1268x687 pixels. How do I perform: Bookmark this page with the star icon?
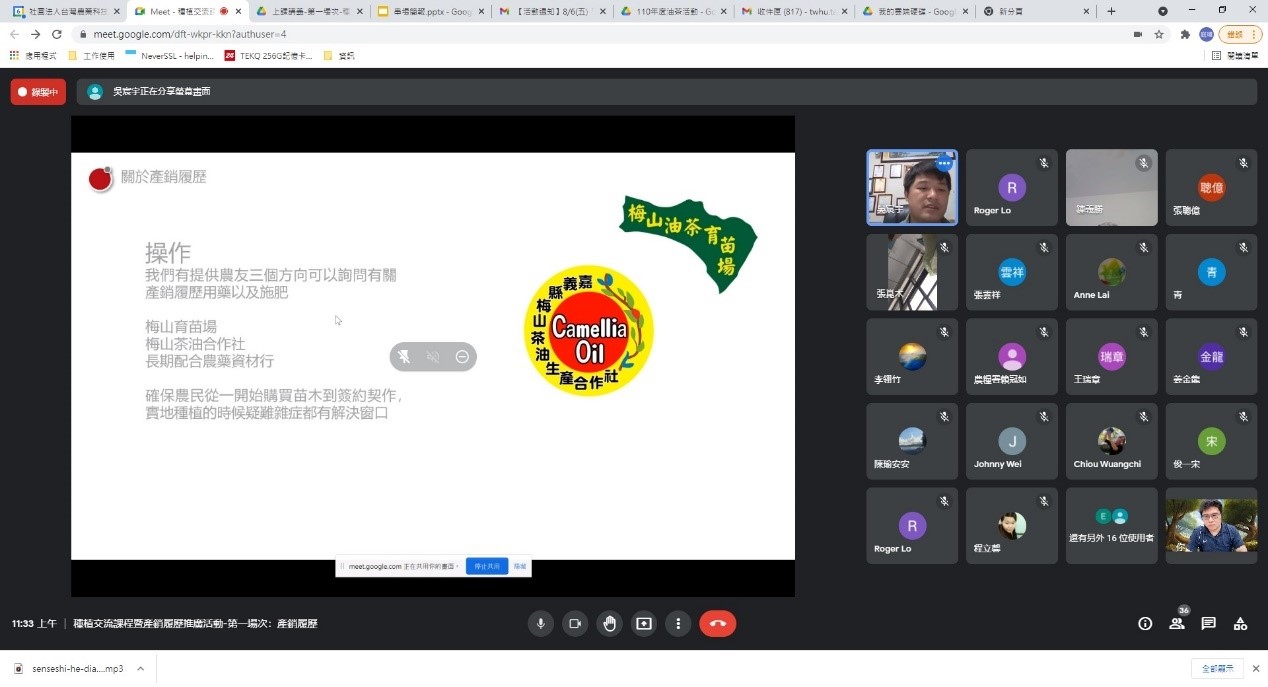(1159, 34)
